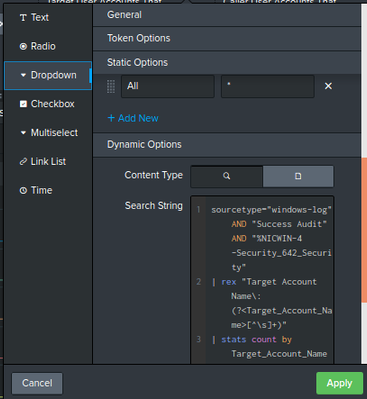Click inside the Search String editor
This screenshot has height=399, width=367.
262,280
